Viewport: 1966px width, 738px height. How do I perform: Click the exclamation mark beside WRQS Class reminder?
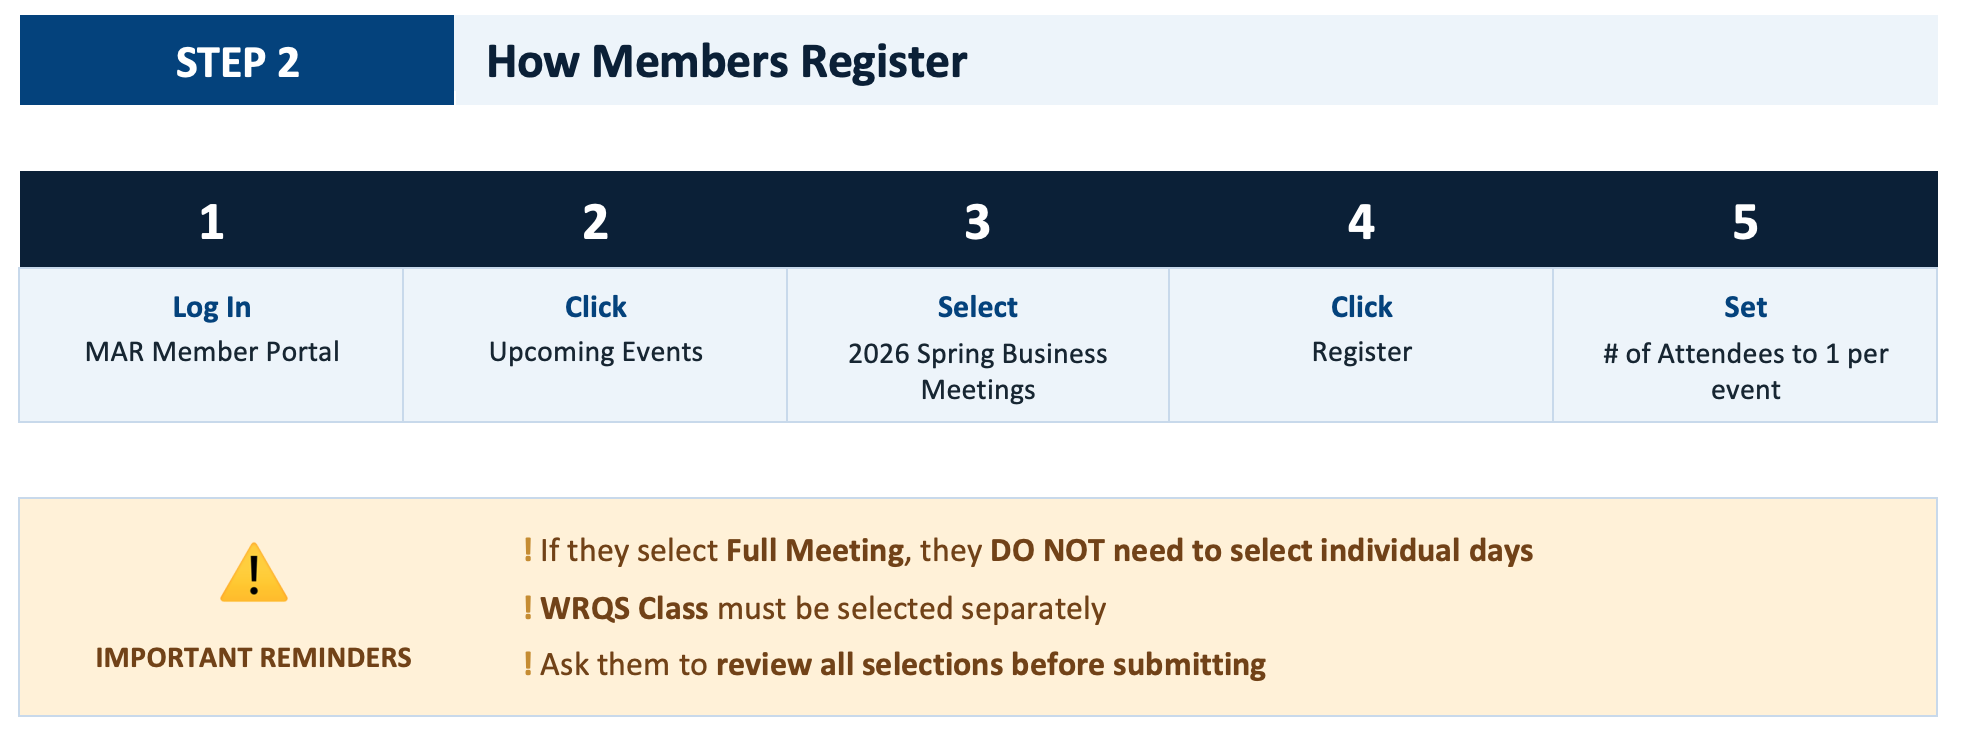[528, 608]
